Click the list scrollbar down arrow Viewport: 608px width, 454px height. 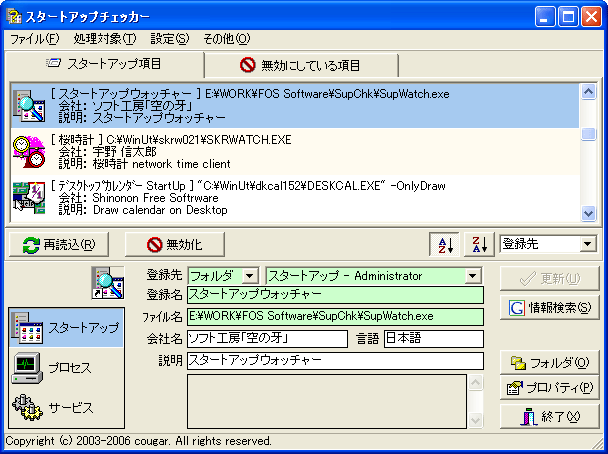[x=588, y=213]
